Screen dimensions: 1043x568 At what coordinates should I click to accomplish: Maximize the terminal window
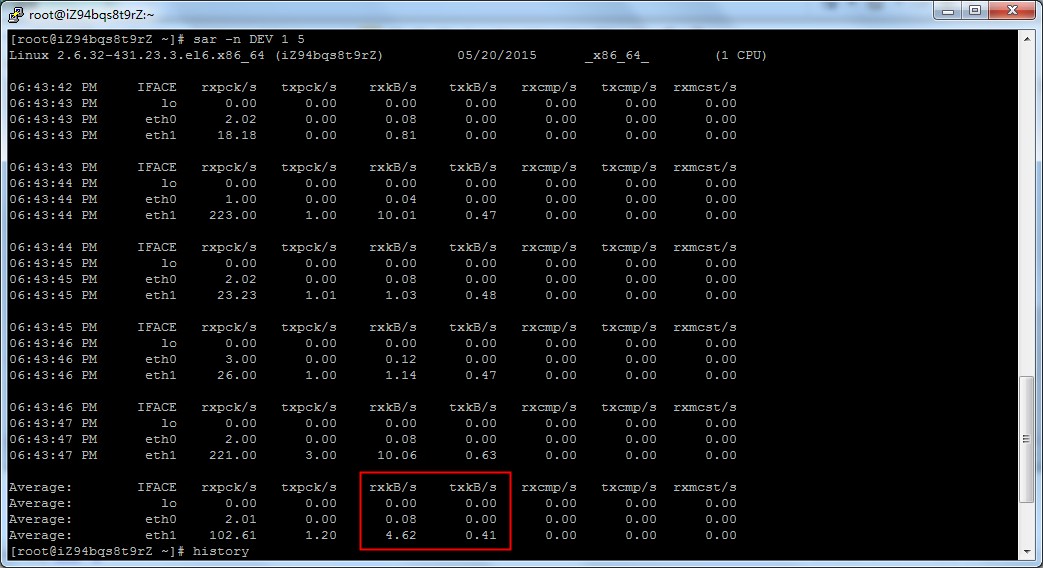[x=974, y=12]
